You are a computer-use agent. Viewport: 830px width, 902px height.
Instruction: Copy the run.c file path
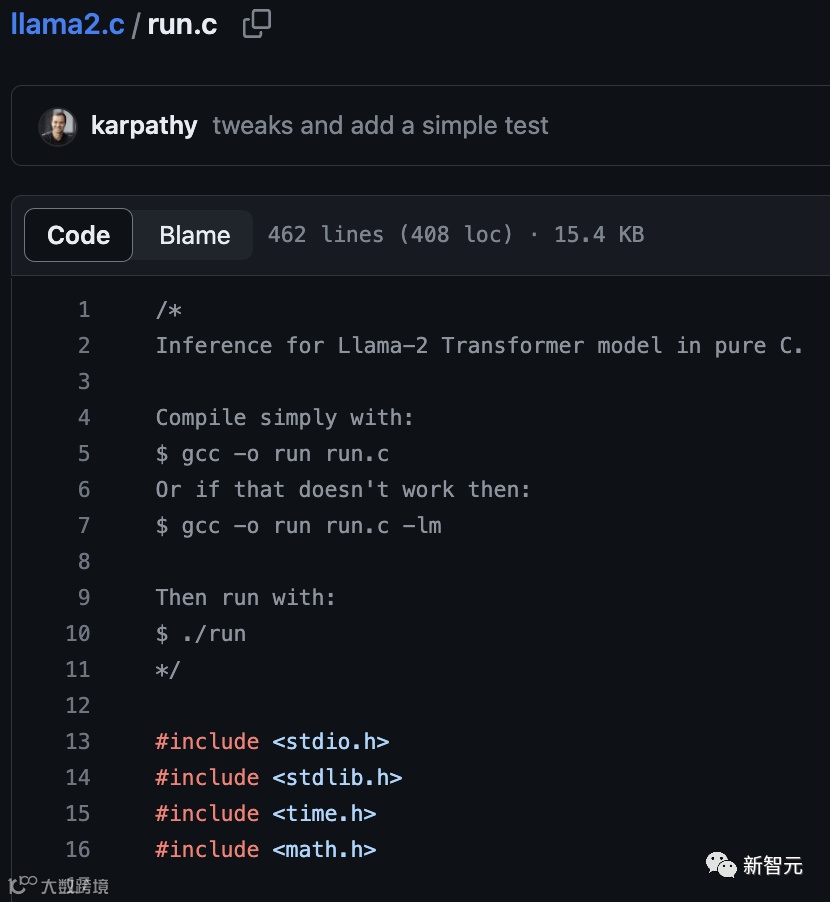pos(257,24)
